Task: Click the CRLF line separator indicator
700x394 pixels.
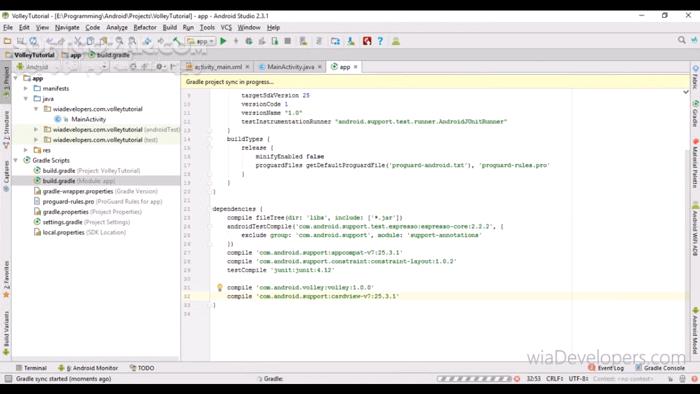Action: point(554,379)
